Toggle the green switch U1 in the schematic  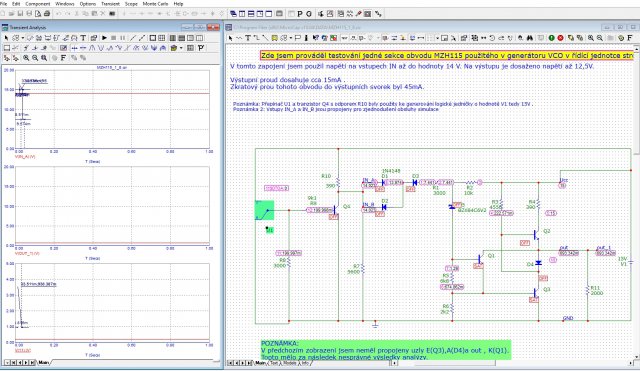264,210
